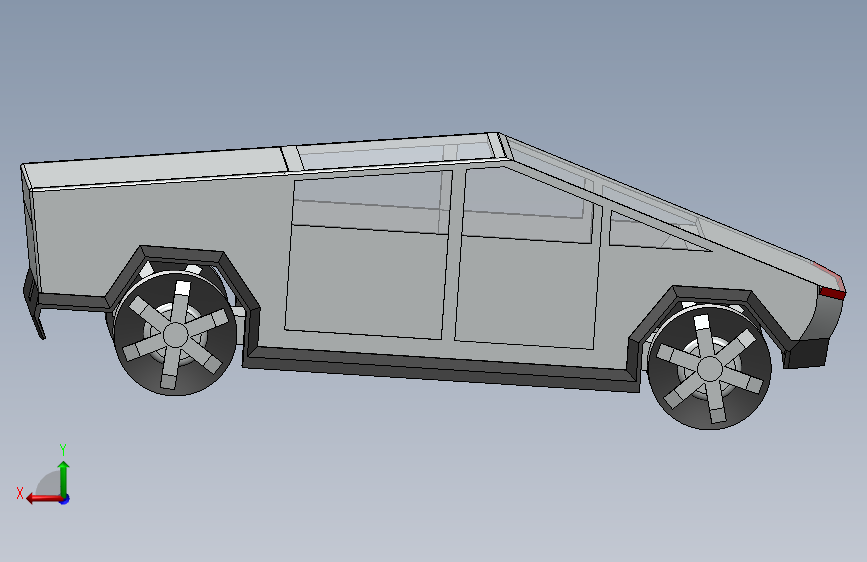This screenshot has height=562, width=867.
Task: Select the front wheel arch fender trim
Action: click(713, 294)
